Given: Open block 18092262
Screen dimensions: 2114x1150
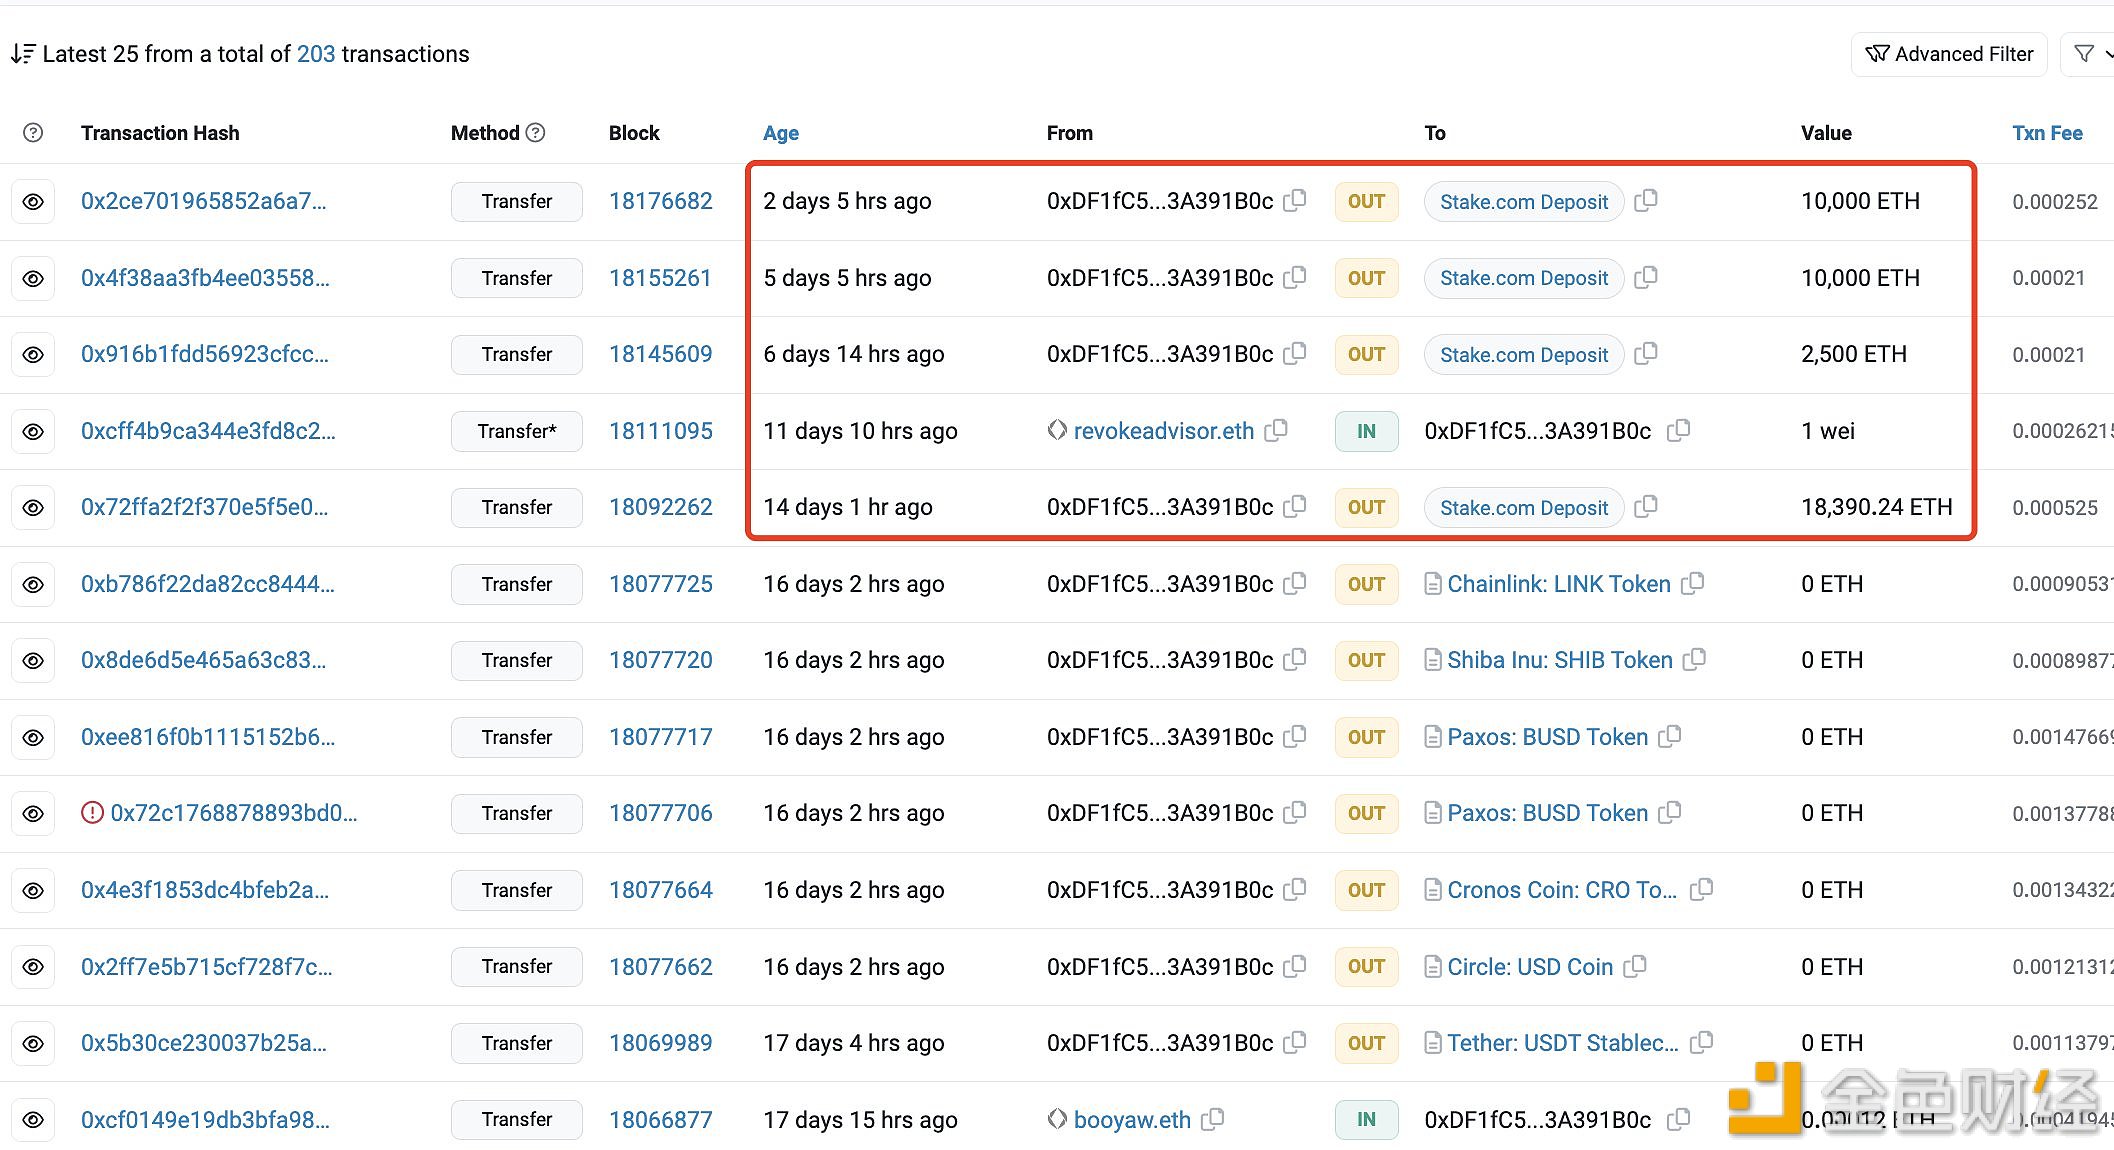Looking at the screenshot, I should (661, 507).
